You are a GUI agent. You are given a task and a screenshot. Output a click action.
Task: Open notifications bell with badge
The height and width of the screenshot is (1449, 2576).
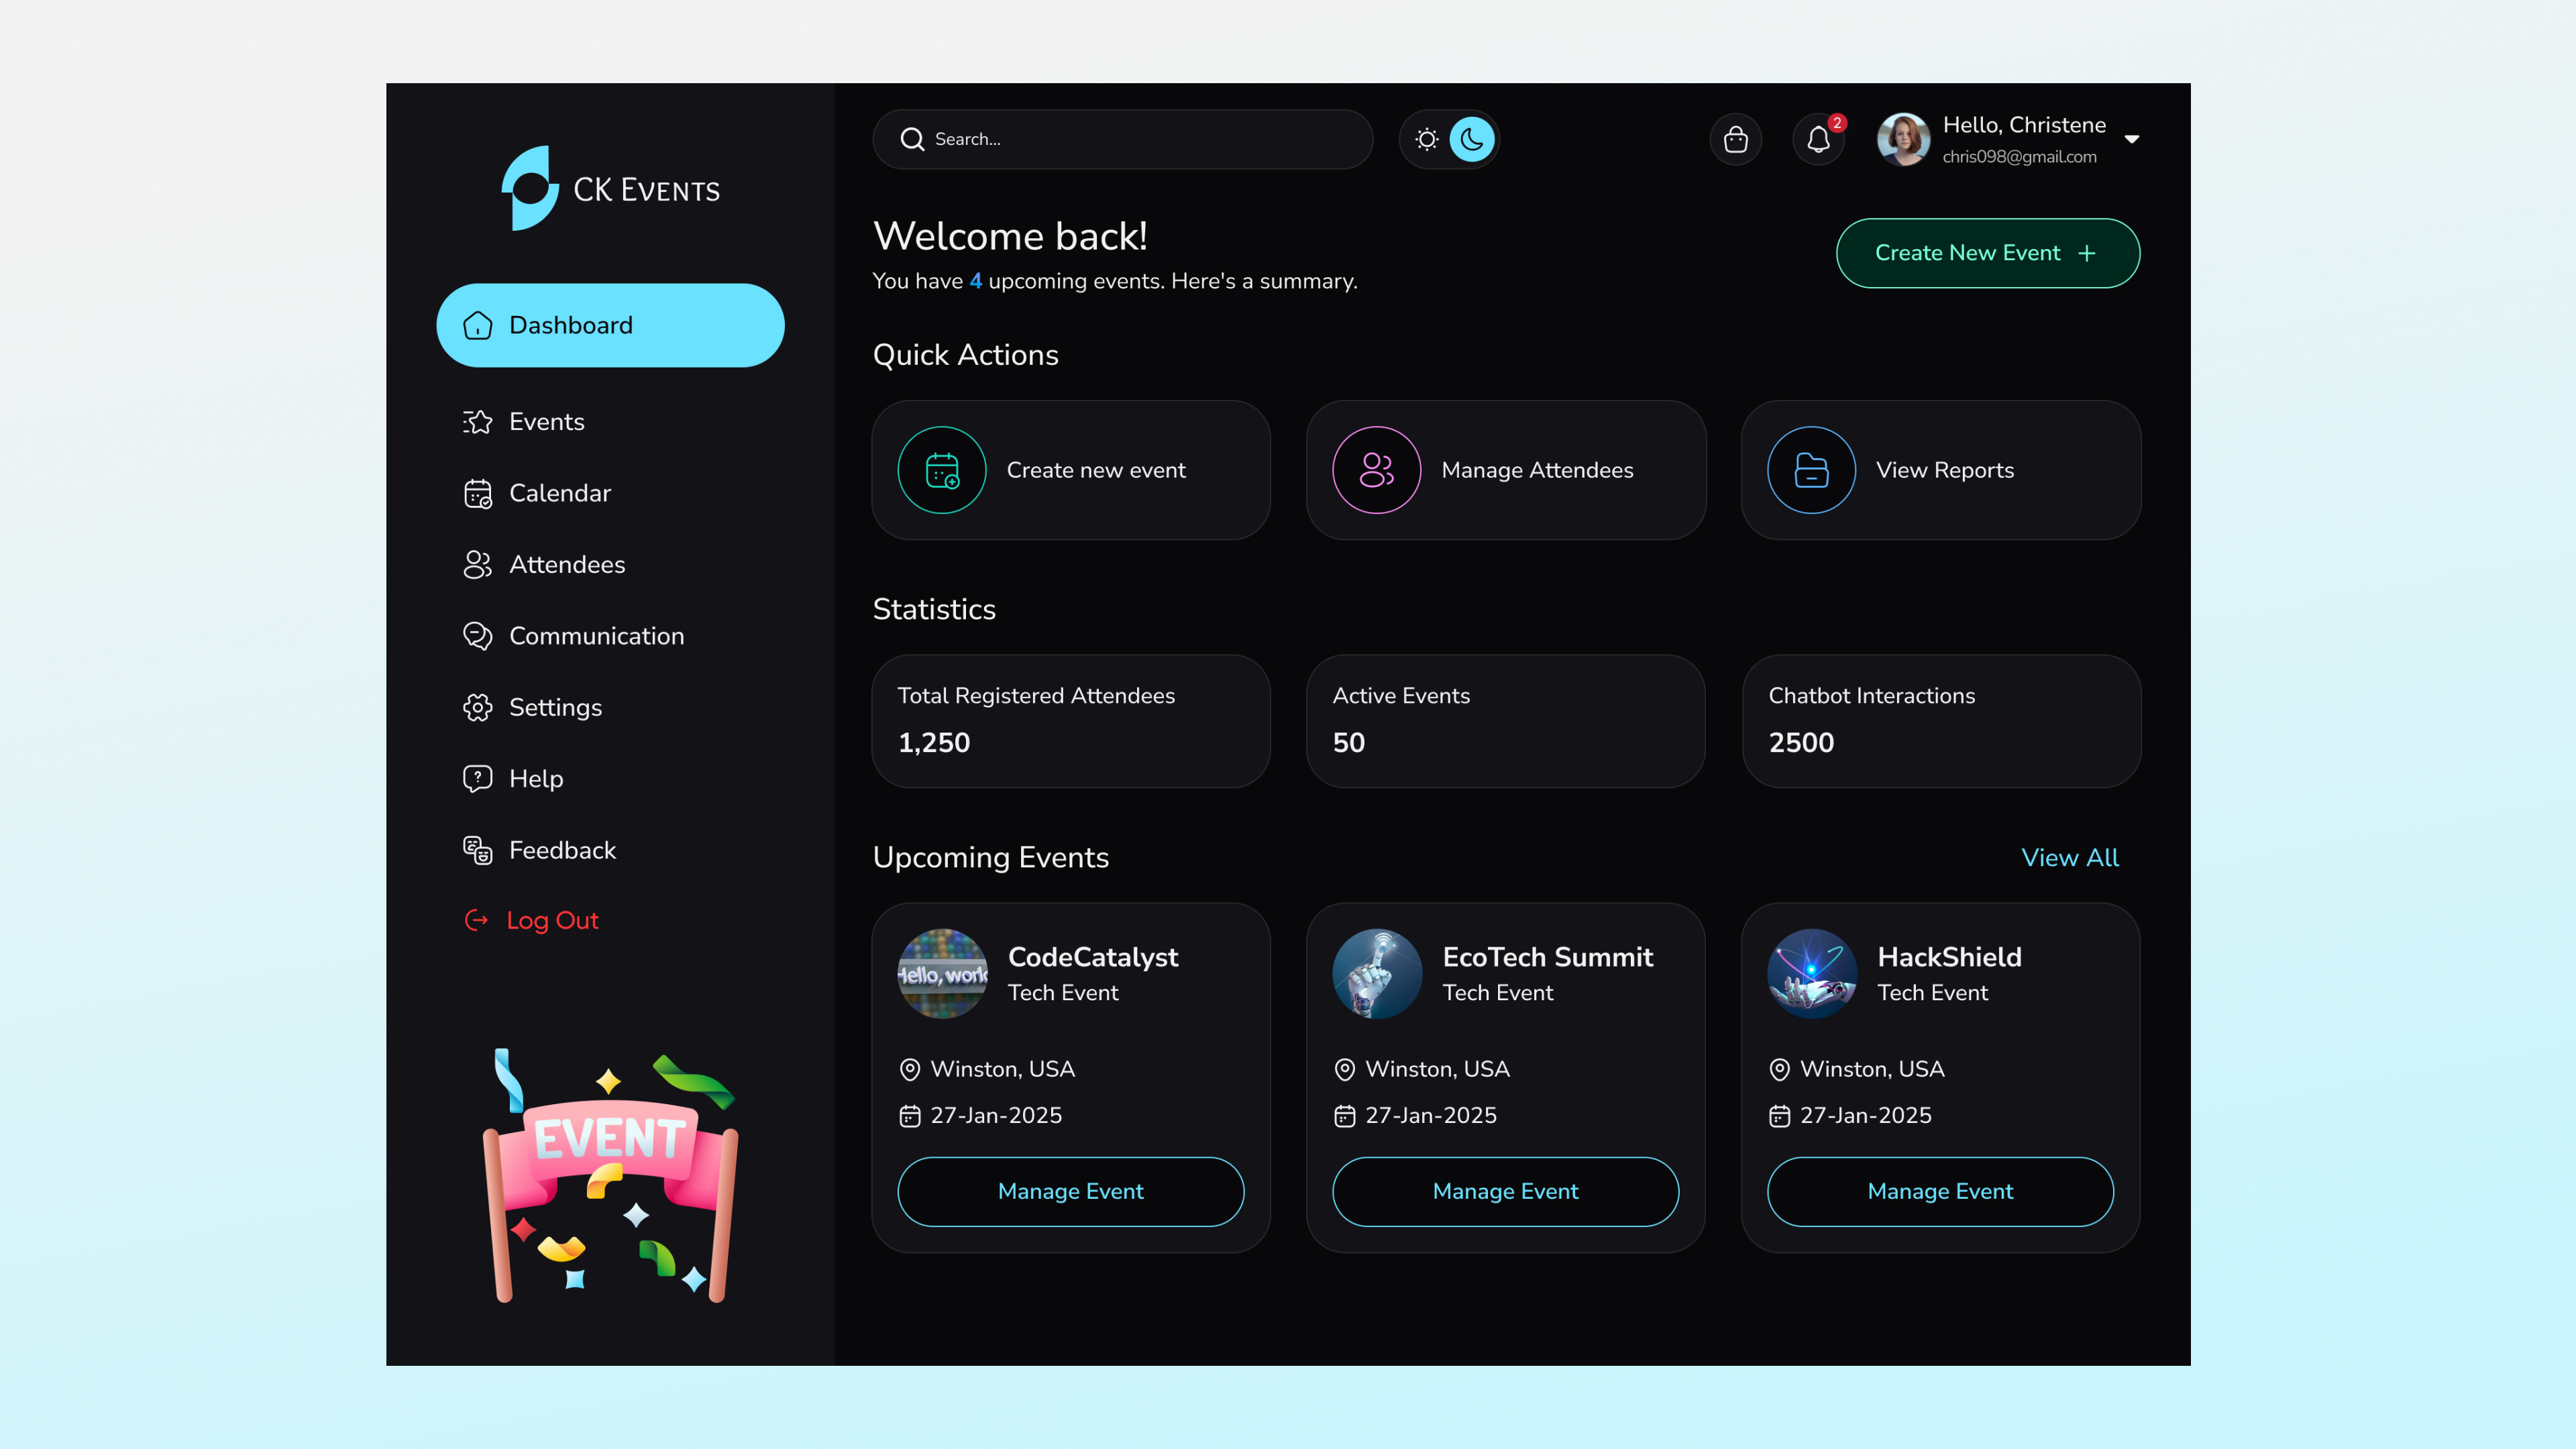pos(1818,139)
